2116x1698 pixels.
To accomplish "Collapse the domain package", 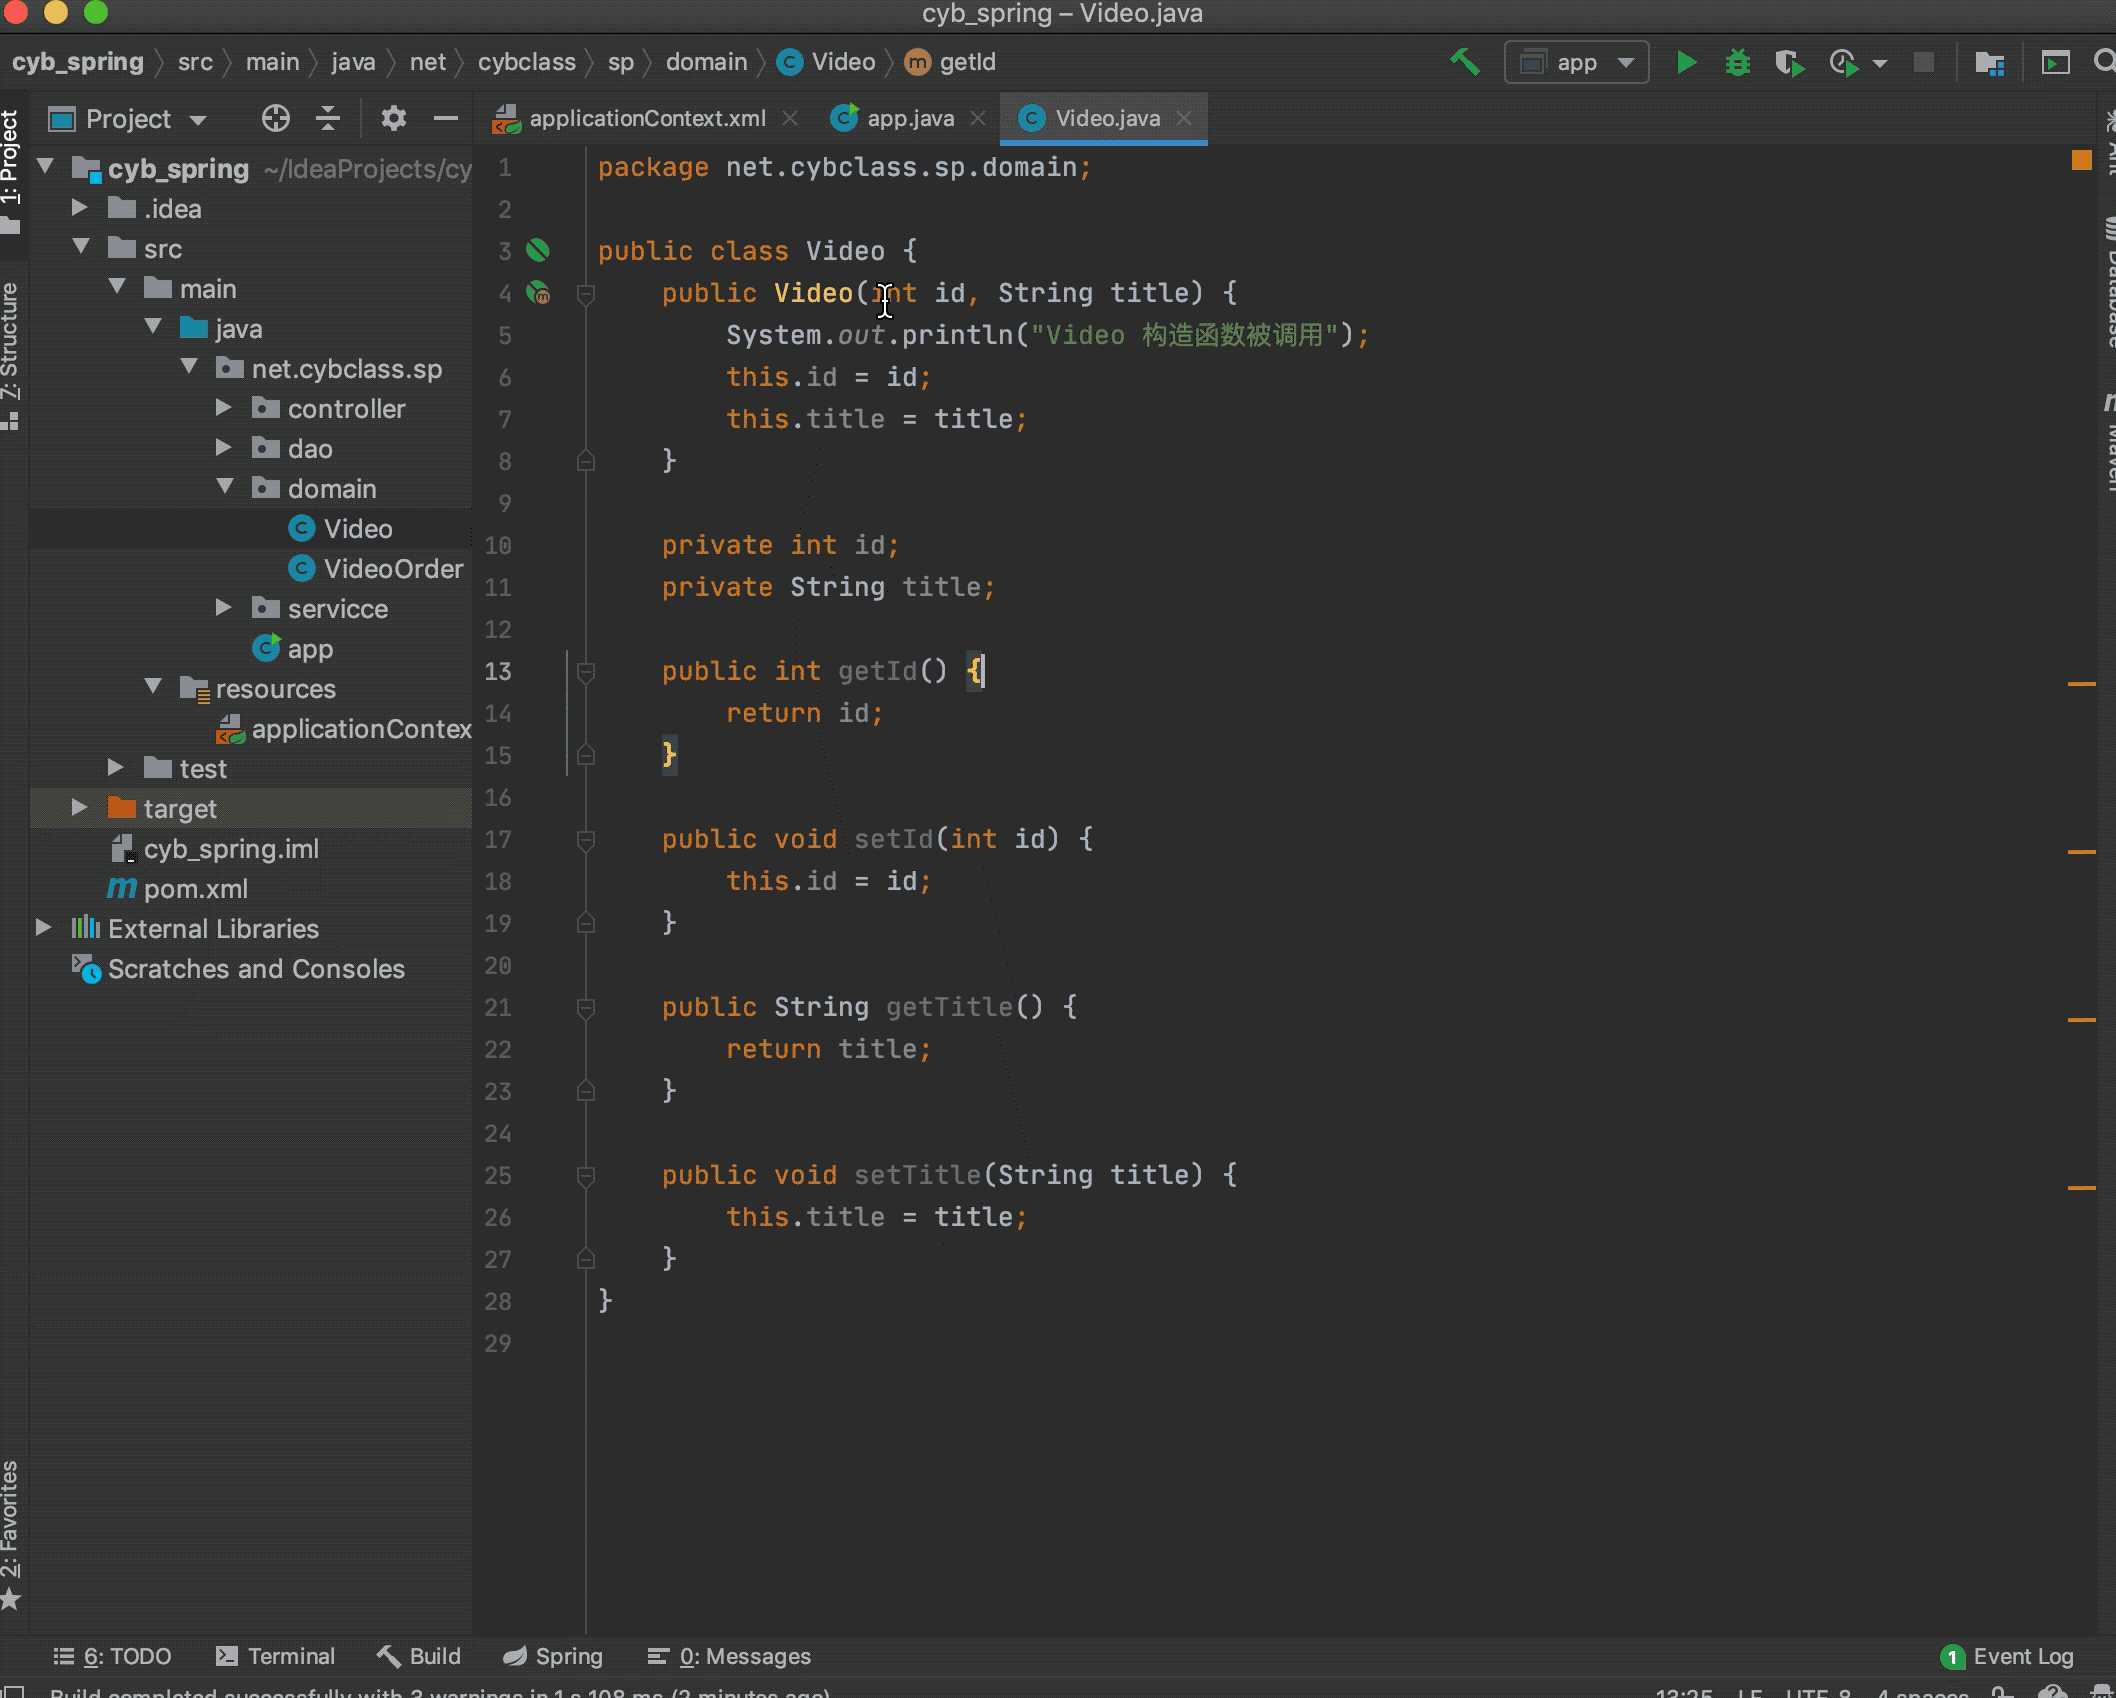I will click(x=225, y=486).
